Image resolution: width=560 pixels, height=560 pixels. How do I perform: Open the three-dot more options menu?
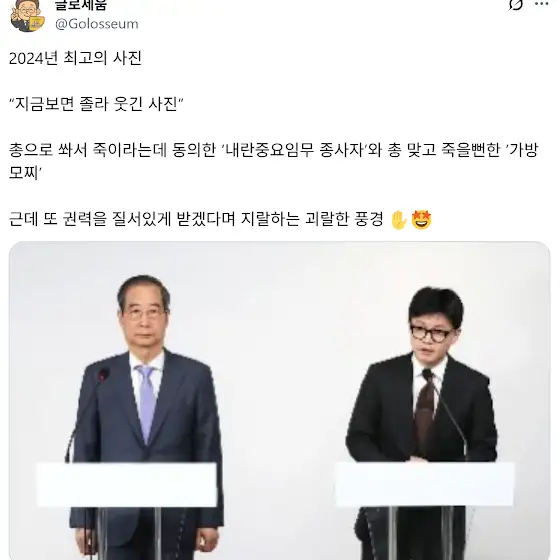pos(541,4)
